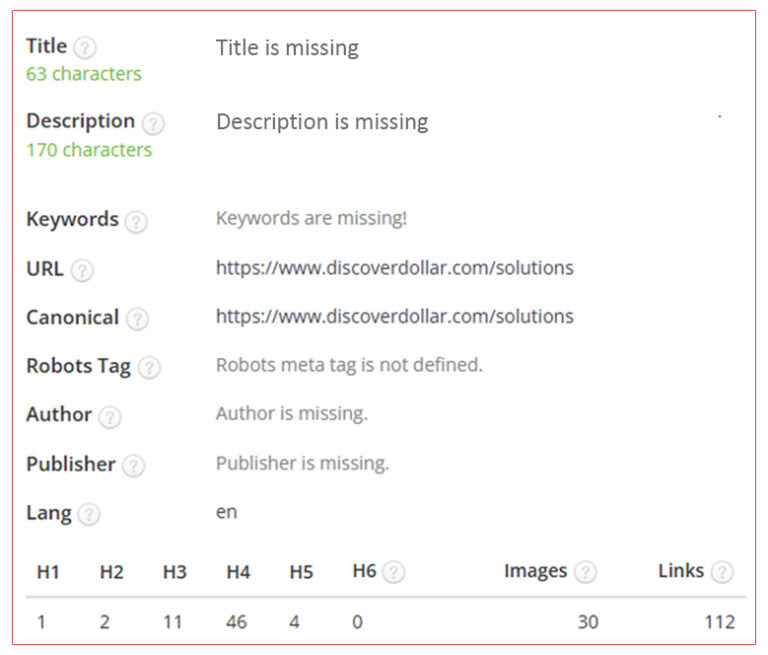The height and width of the screenshot is (655, 768).
Task: Open the discoverdollar.com link in the URL row
Action: (x=394, y=268)
